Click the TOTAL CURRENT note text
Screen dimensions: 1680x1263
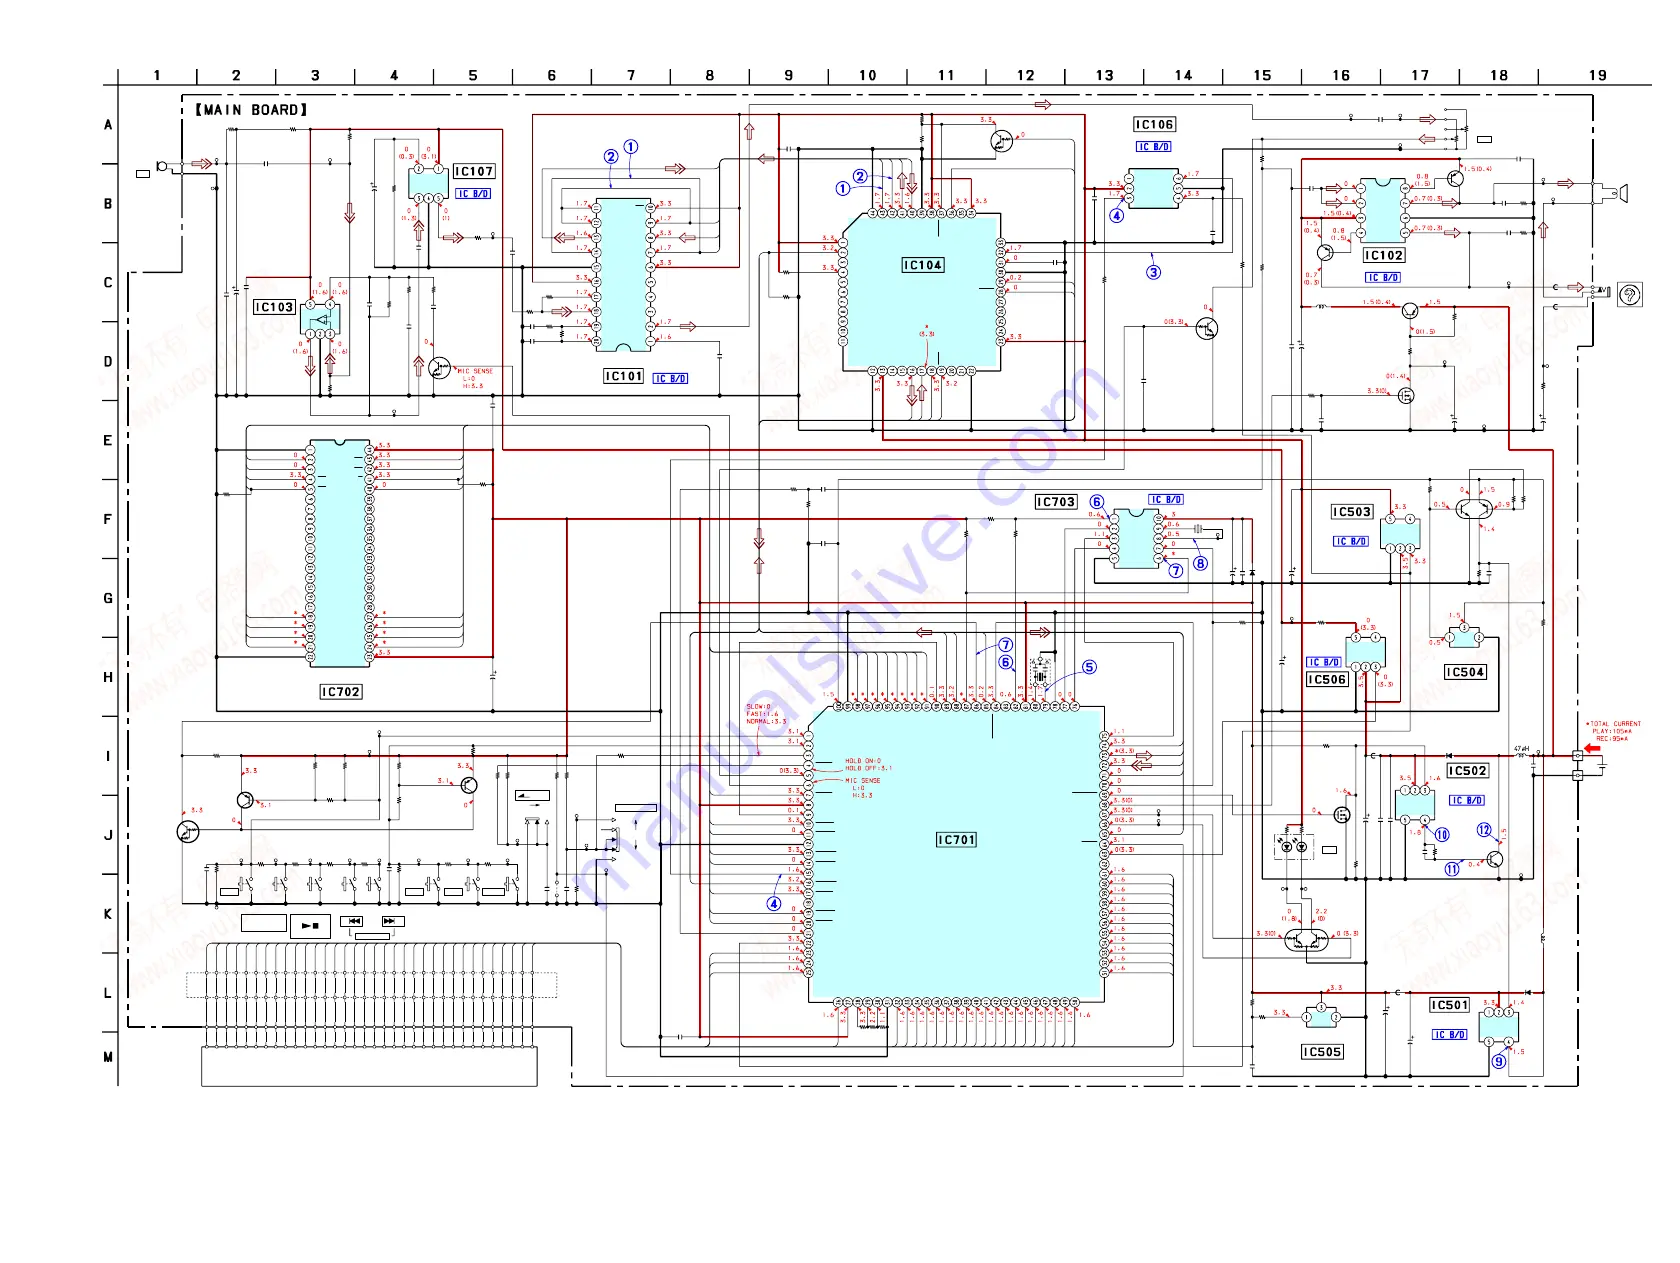click(x=1614, y=731)
